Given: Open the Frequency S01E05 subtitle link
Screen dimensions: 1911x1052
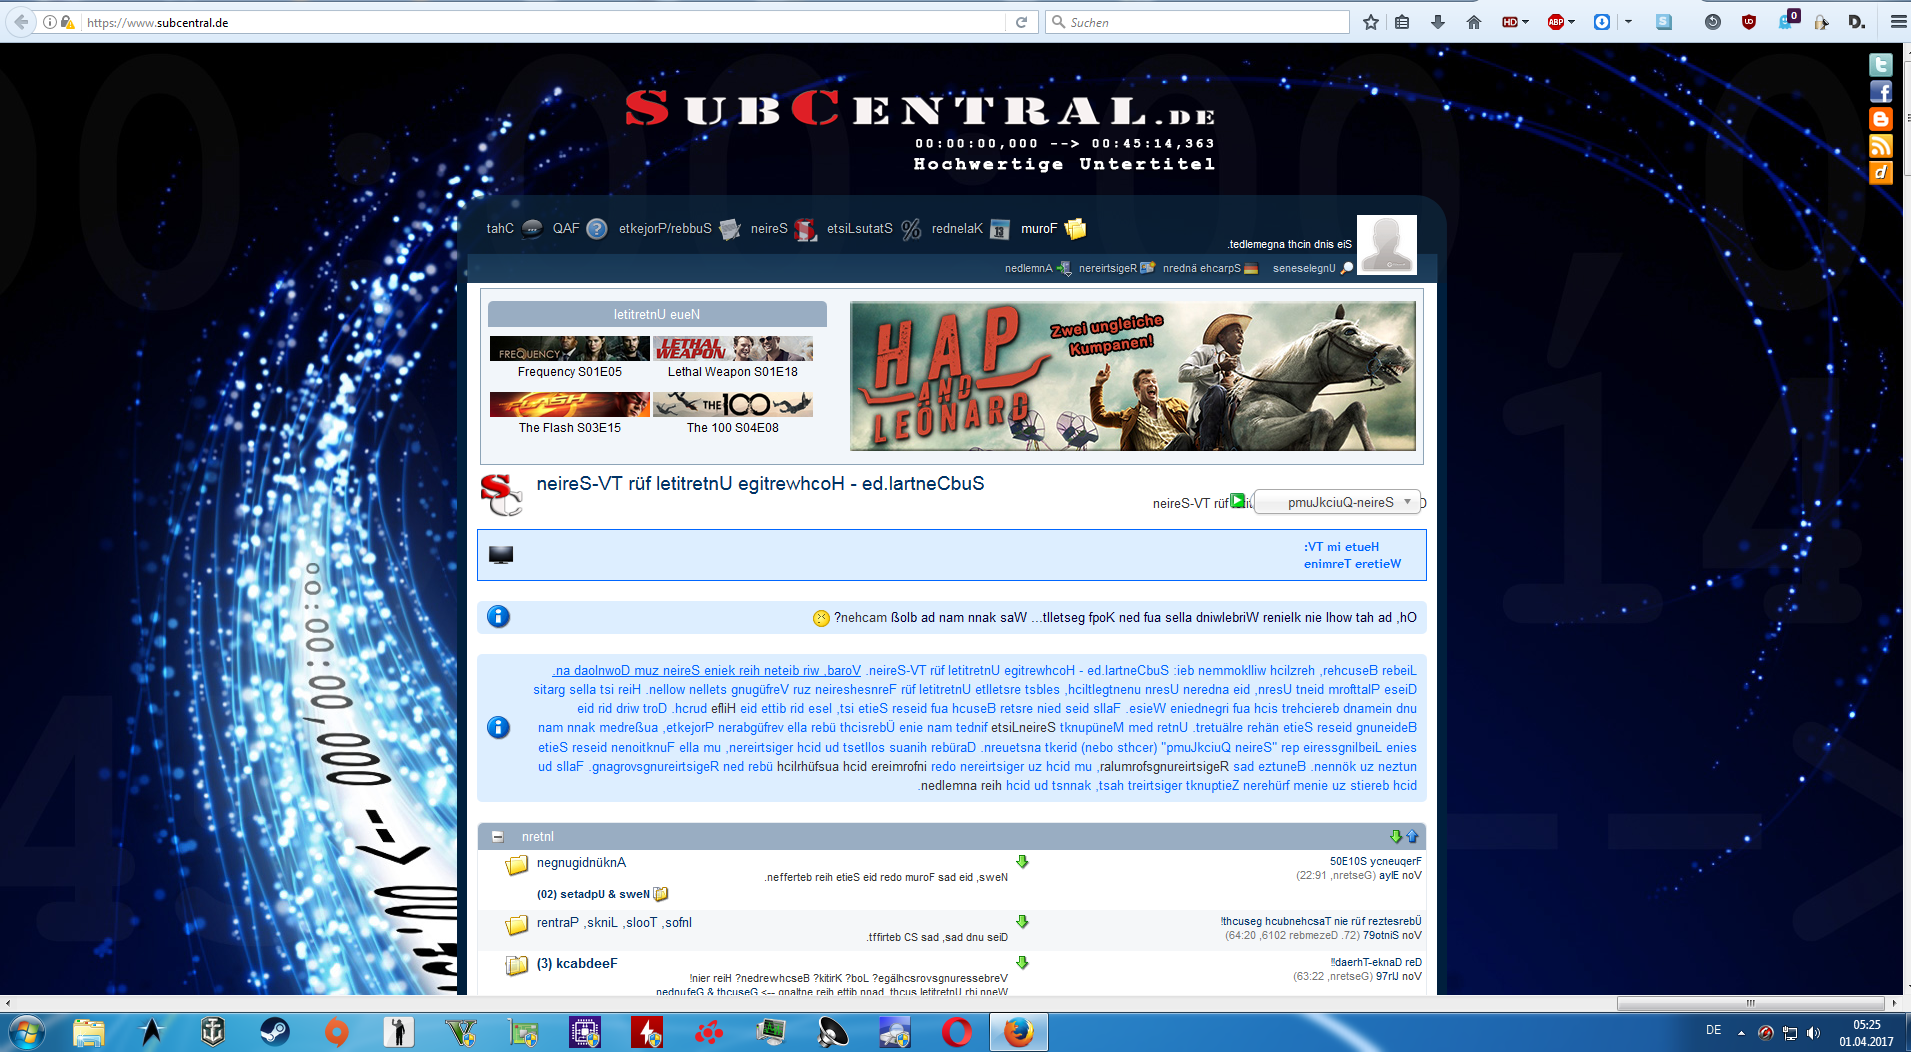Looking at the screenshot, I should [x=569, y=371].
